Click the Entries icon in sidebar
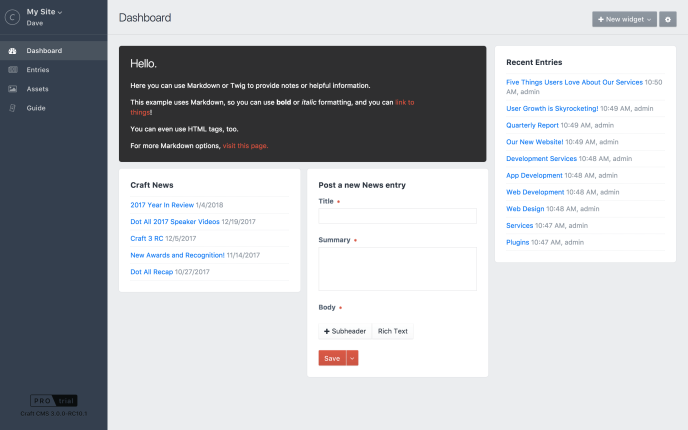 click(x=13, y=70)
